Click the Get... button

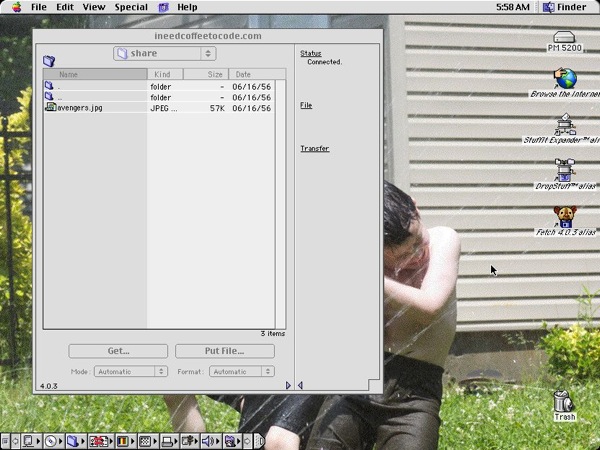tap(118, 351)
